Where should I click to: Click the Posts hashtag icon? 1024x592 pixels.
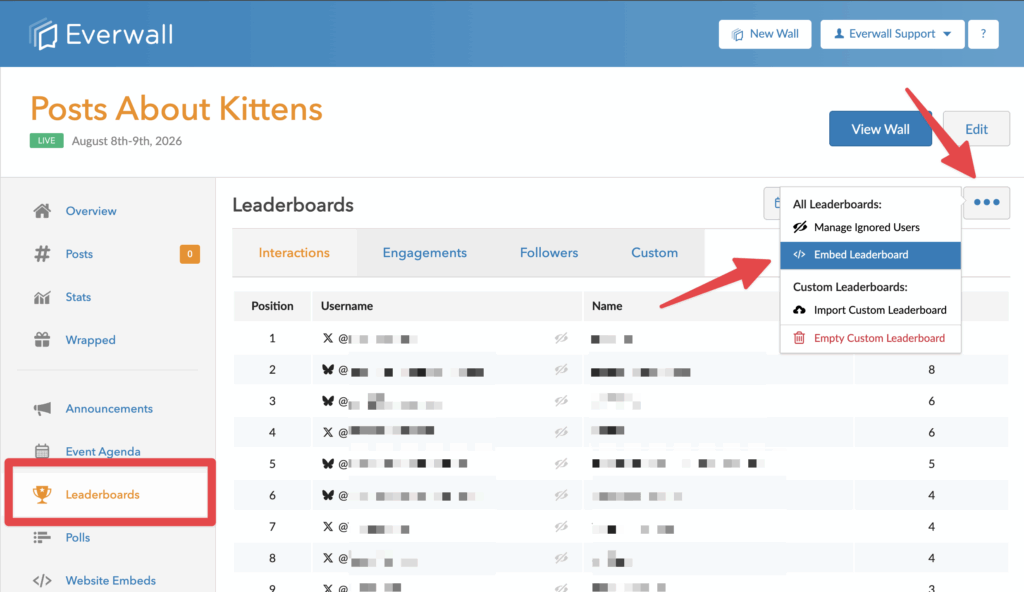click(42, 254)
